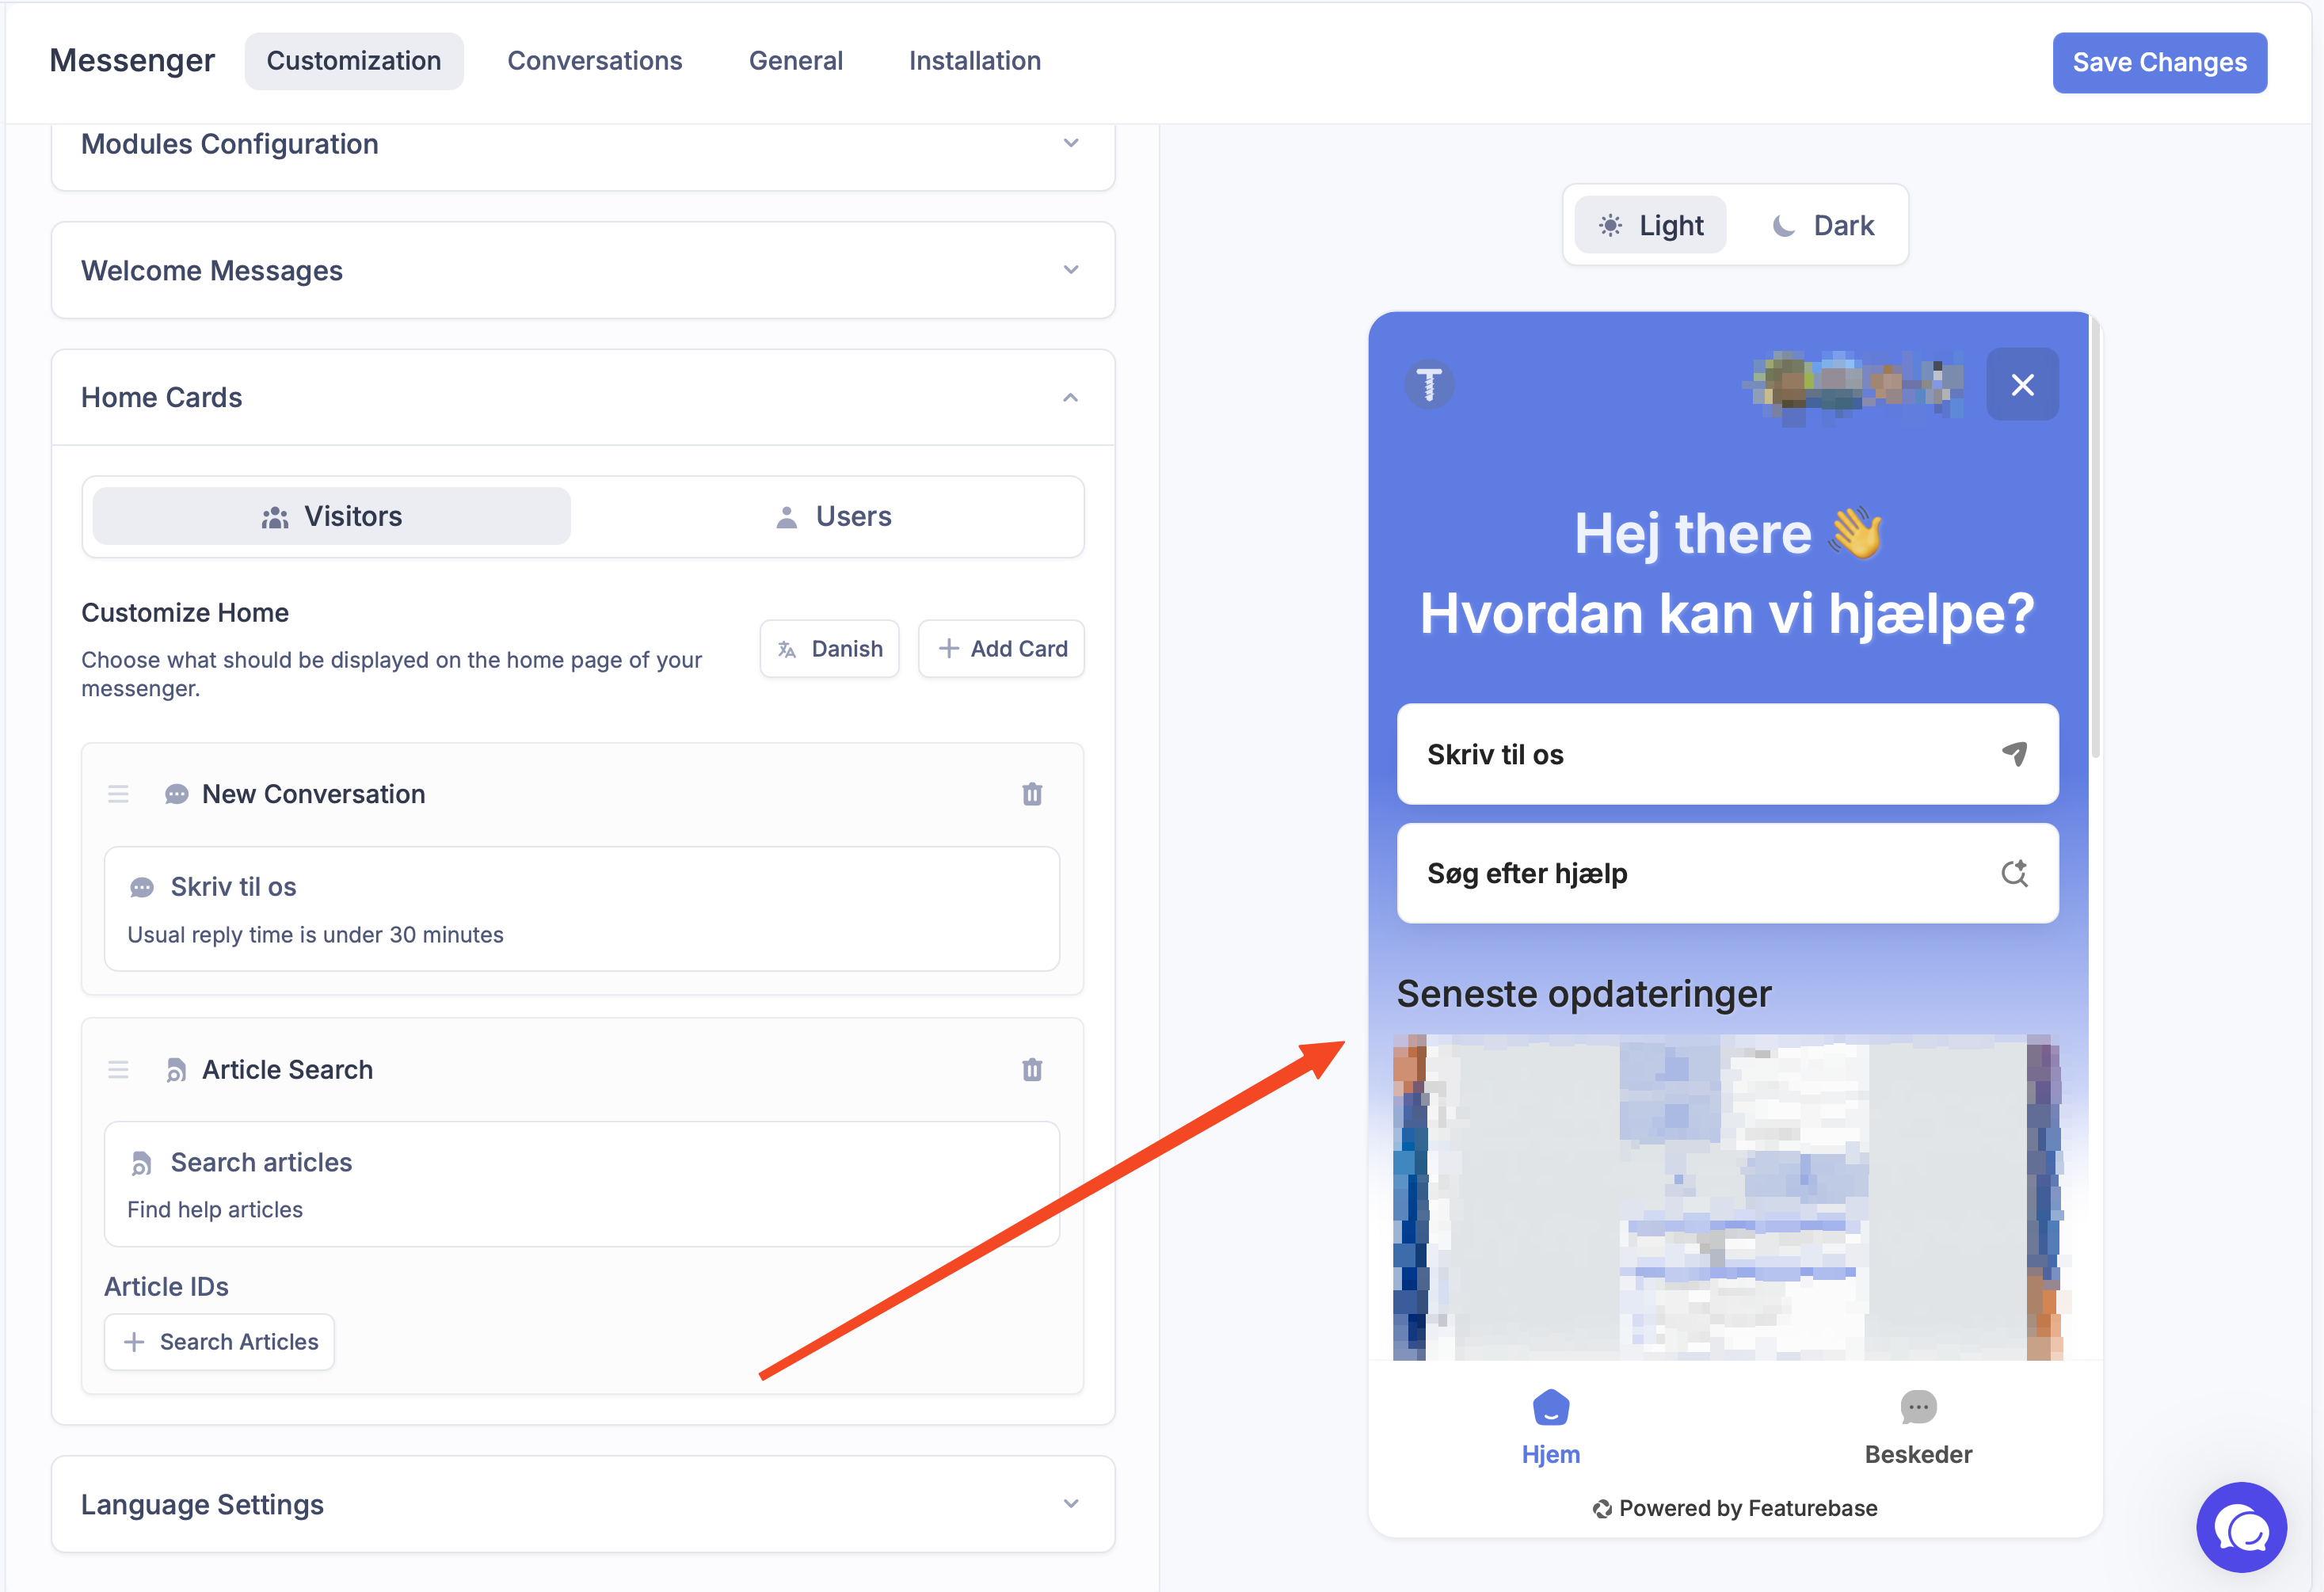Viewport: 2324px width, 1592px height.
Task: Click the Hvordan kan vi hjælpe? greeting
Action: [1727, 613]
